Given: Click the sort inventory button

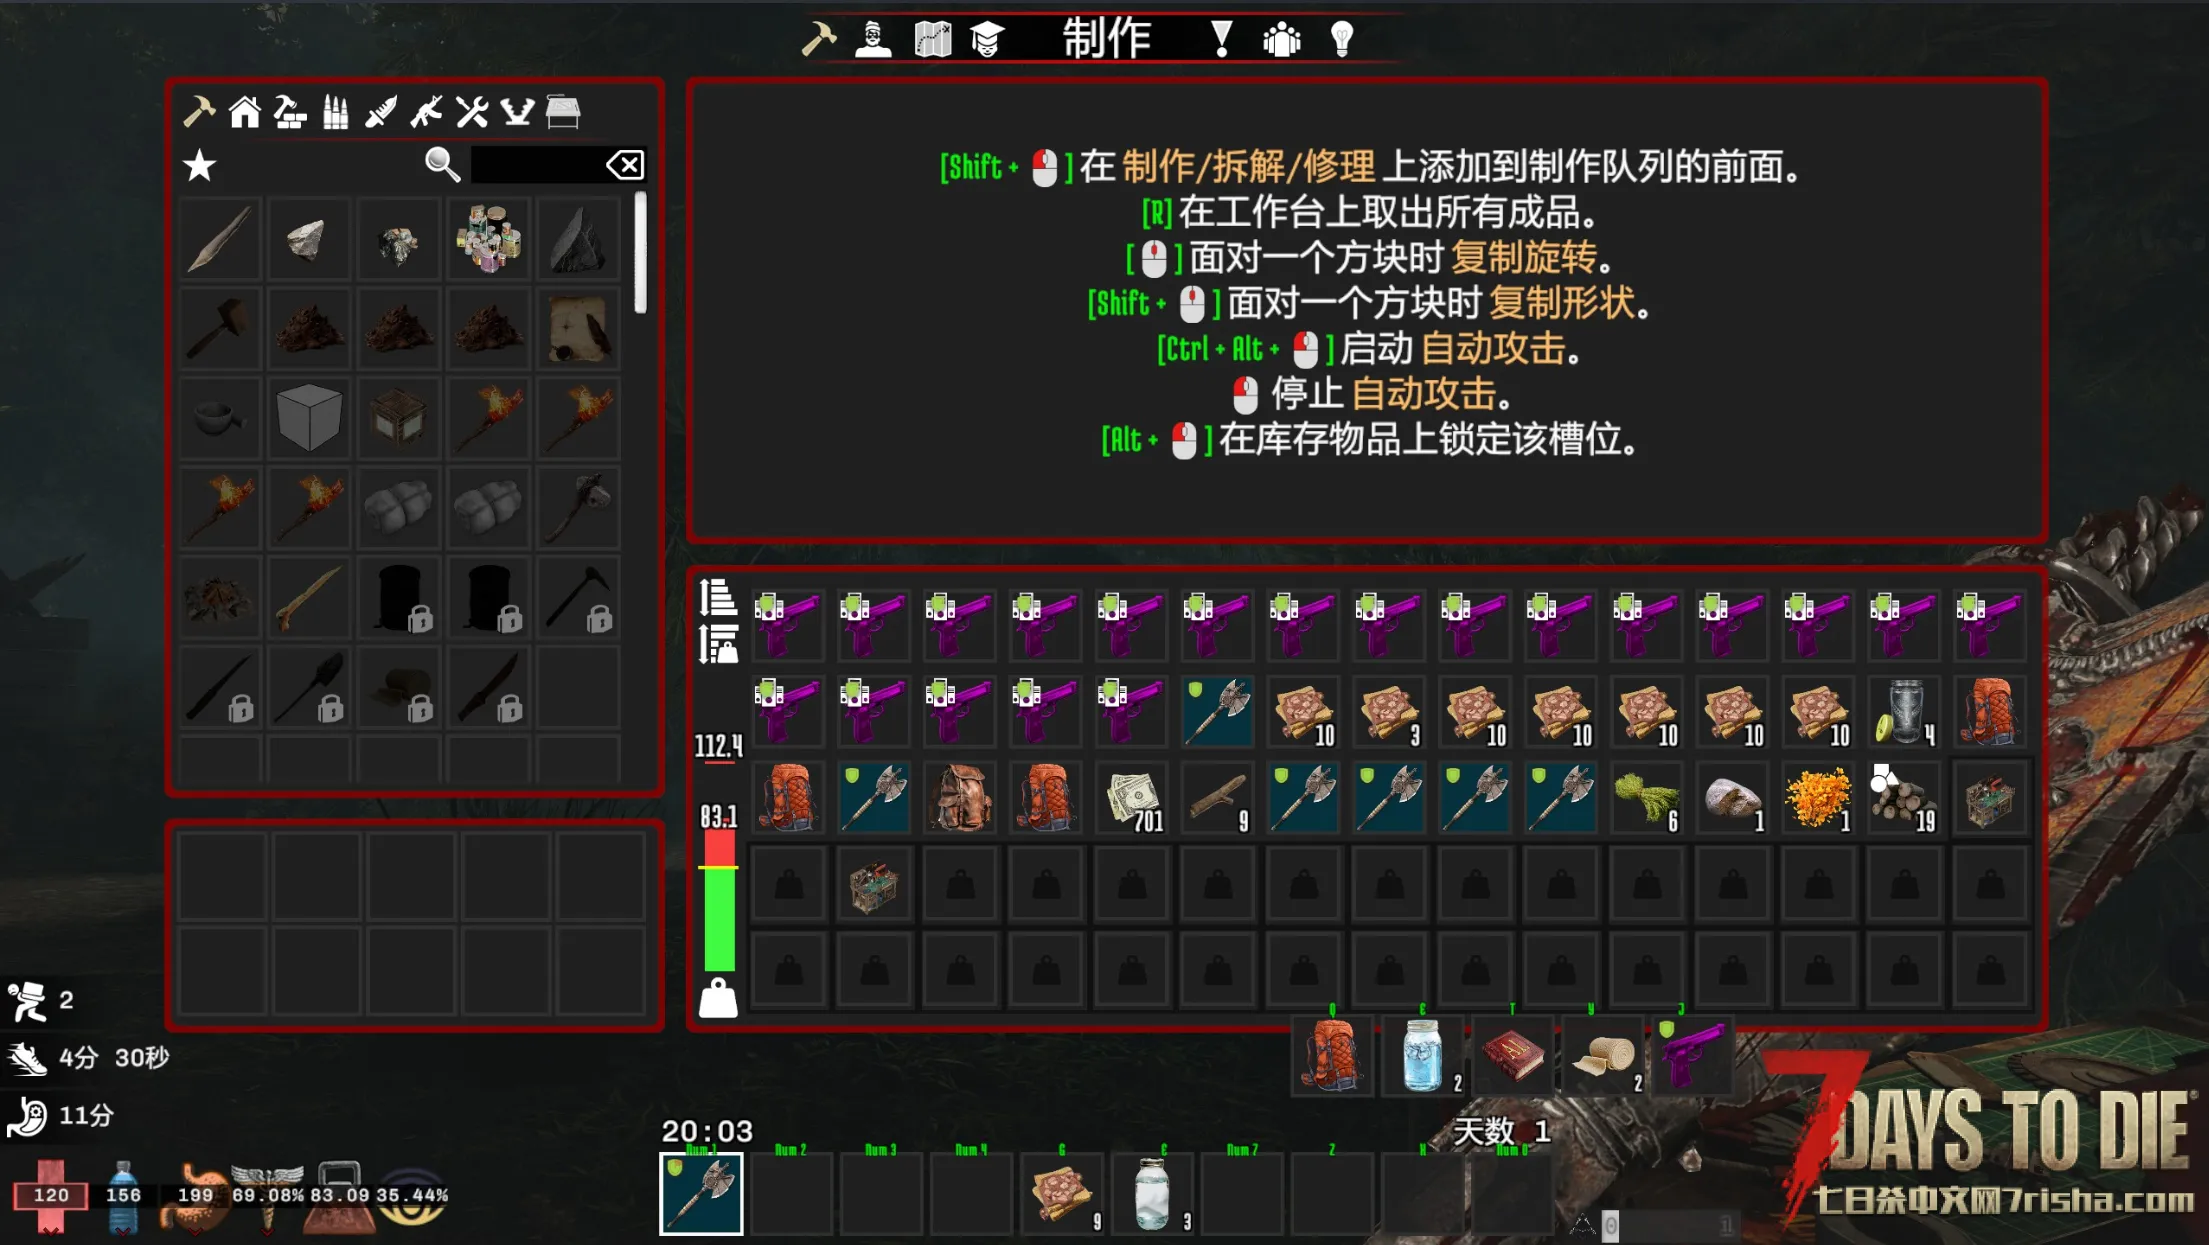Looking at the screenshot, I should click(718, 597).
